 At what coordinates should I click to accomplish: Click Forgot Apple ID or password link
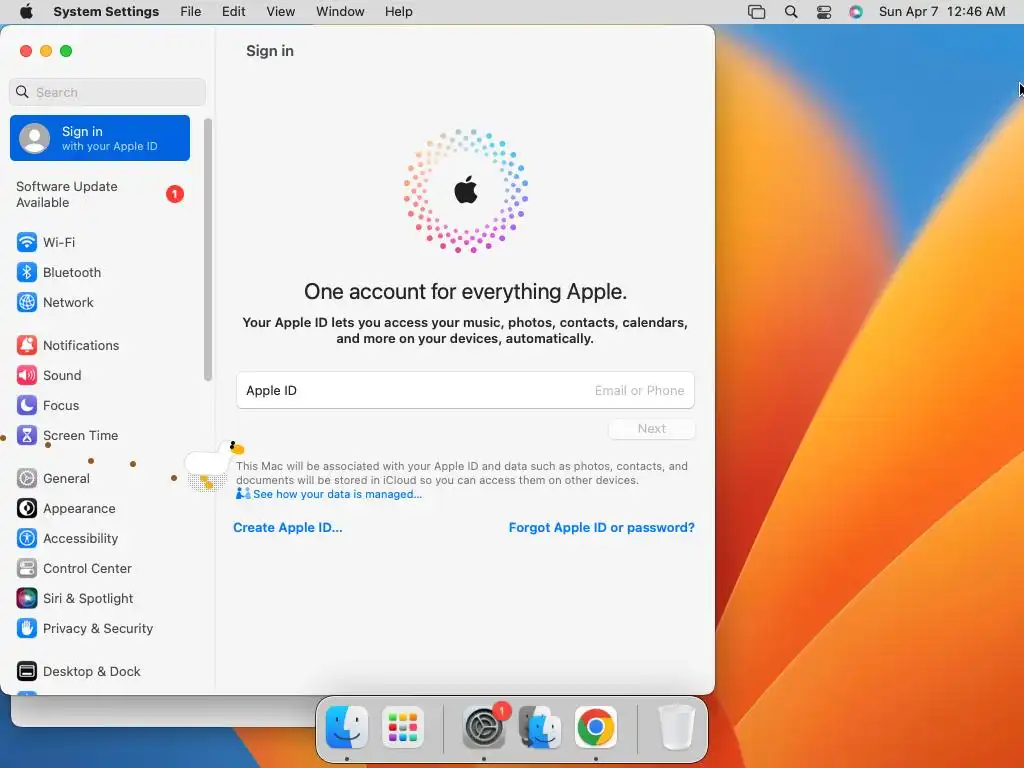pyautogui.click(x=601, y=528)
